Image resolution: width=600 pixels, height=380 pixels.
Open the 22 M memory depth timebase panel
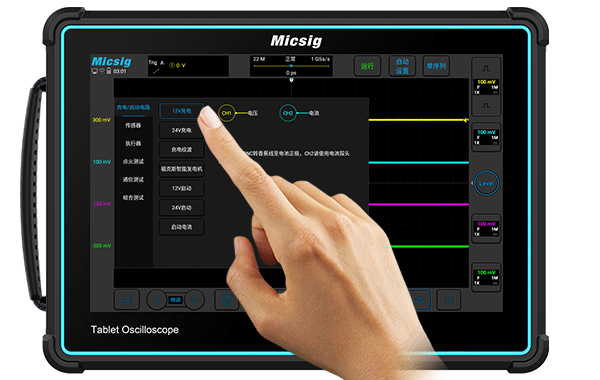[291, 66]
